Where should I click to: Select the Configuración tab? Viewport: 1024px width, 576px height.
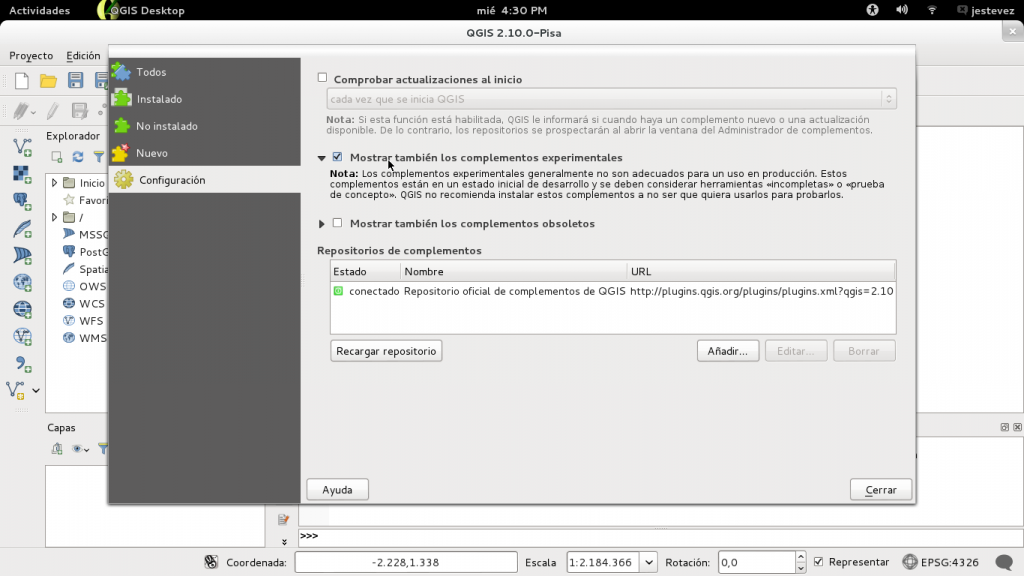click(204, 180)
